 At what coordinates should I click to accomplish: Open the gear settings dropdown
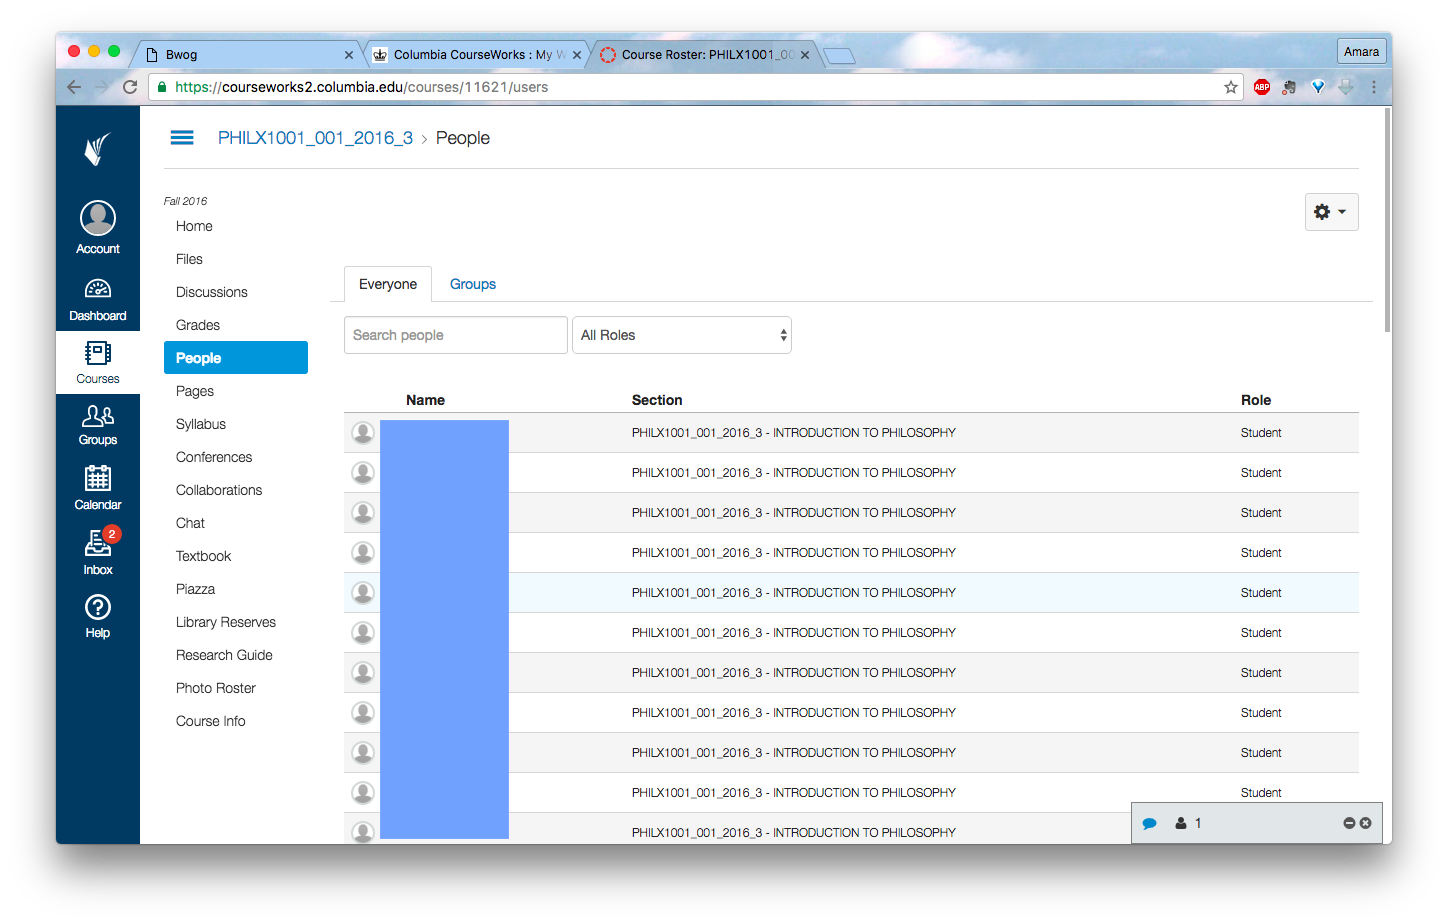click(1331, 212)
